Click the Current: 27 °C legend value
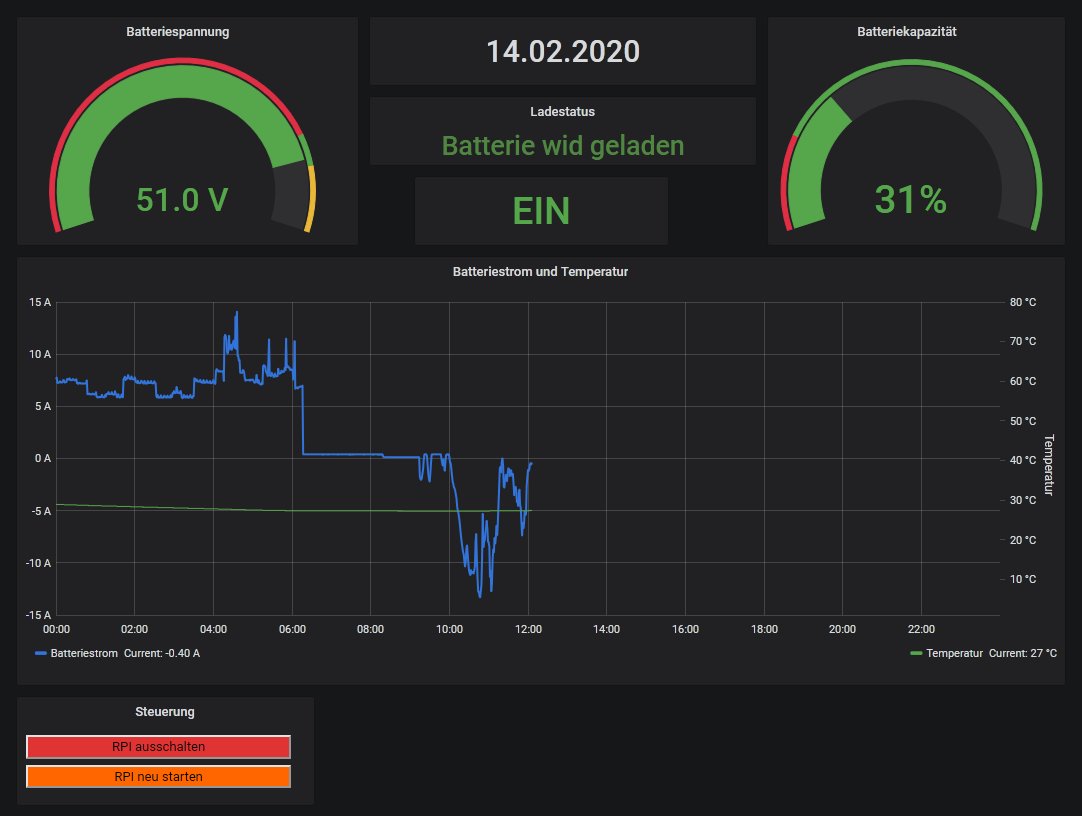Viewport: 1082px width, 816px height. click(1023, 653)
